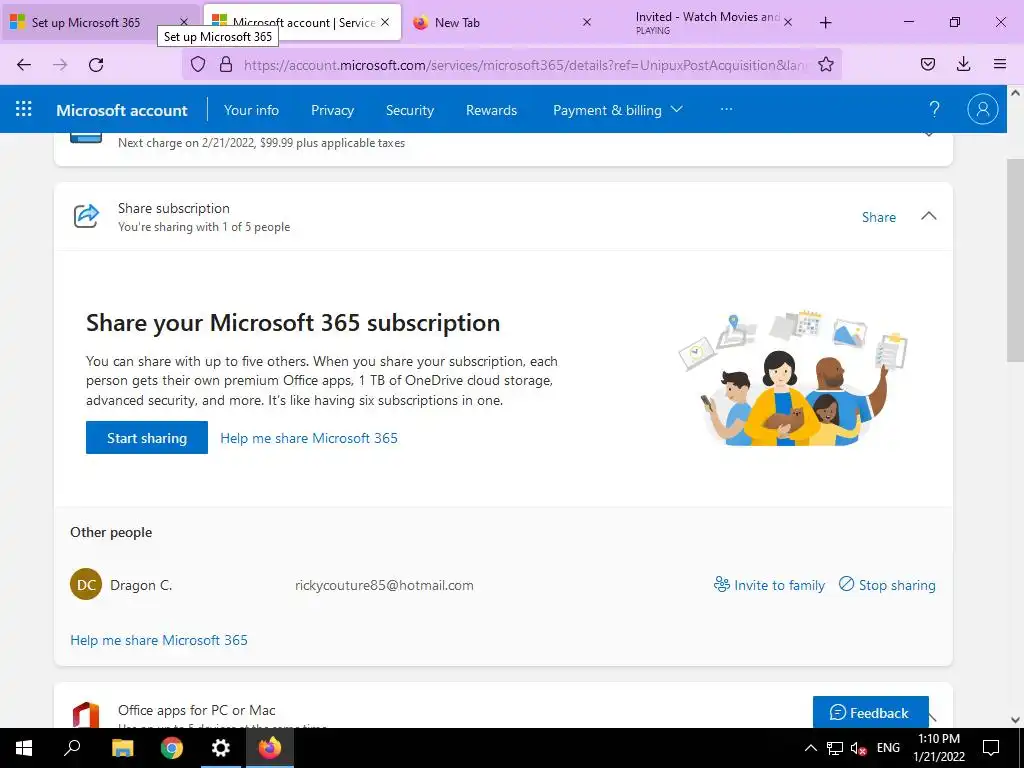Open the Firefox hamburger menu
This screenshot has width=1024, height=768.
click(1000, 64)
